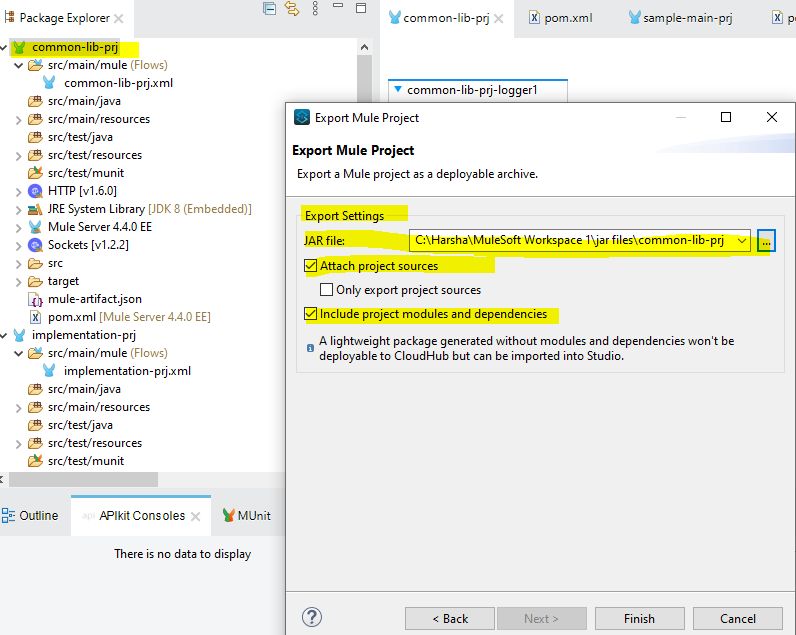This screenshot has width=796, height=635.
Task: Click pom.xml file icon in common-lib-prj
Action: (35, 317)
